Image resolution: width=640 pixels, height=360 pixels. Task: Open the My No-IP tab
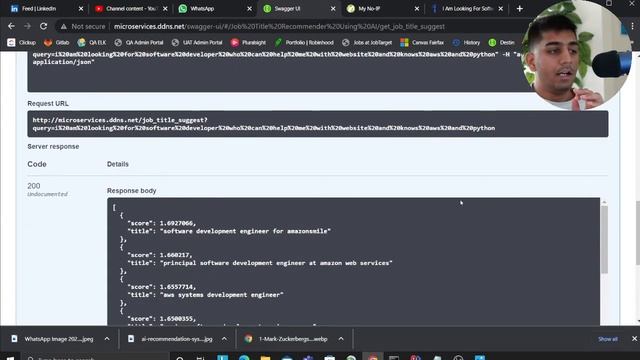point(369,9)
